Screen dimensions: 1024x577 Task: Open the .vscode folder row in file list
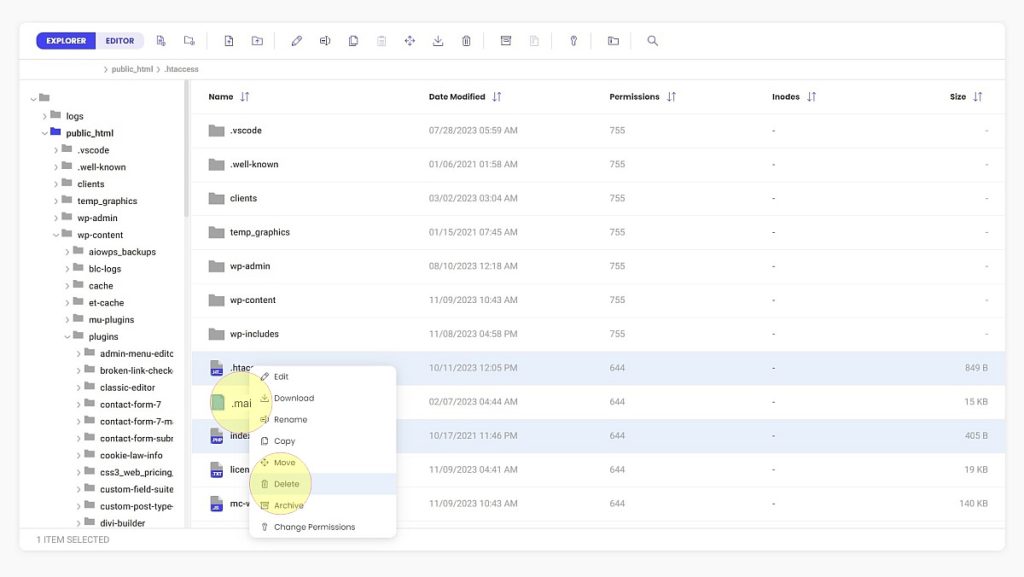pyautogui.click(x=598, y=131)
